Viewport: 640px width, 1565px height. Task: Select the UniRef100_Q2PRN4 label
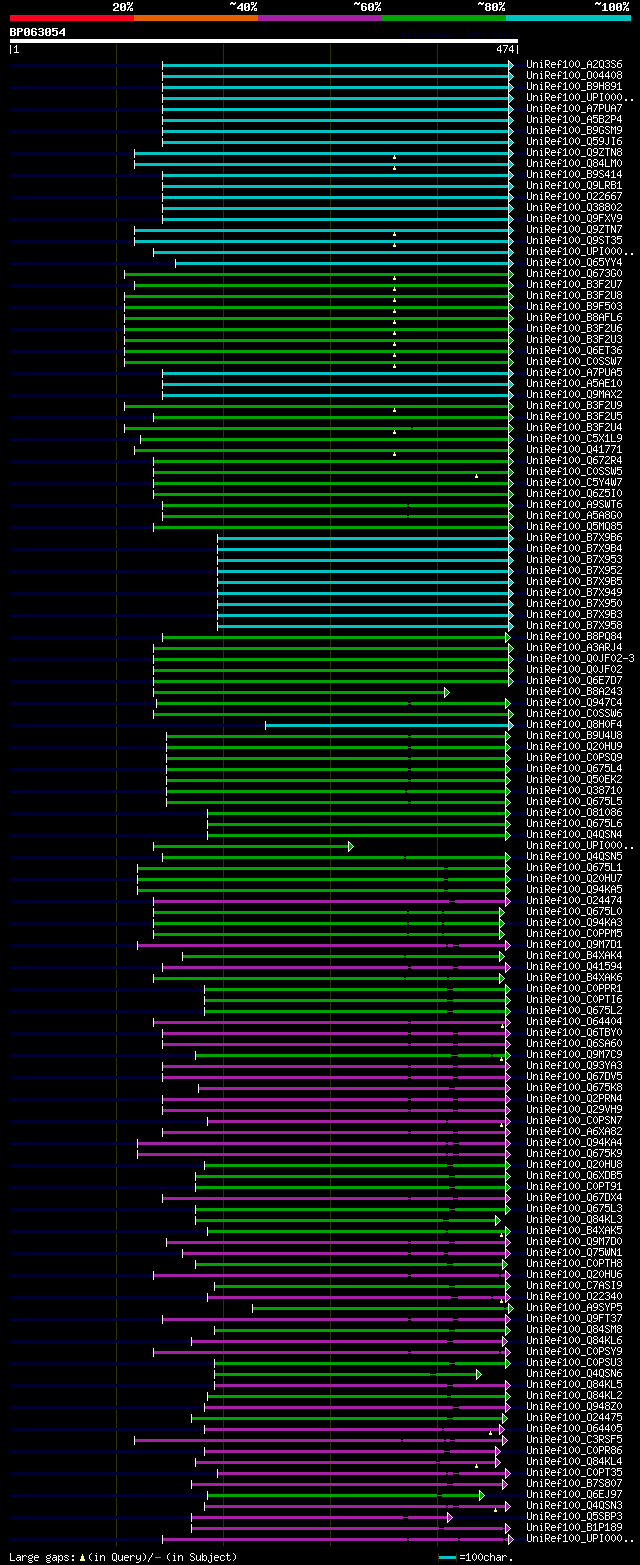(x=576, y=1098)
